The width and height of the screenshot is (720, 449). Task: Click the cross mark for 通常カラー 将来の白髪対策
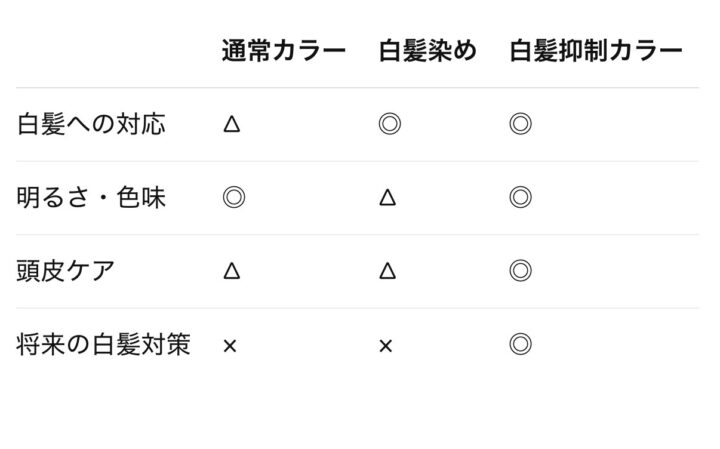pos(230,346)
